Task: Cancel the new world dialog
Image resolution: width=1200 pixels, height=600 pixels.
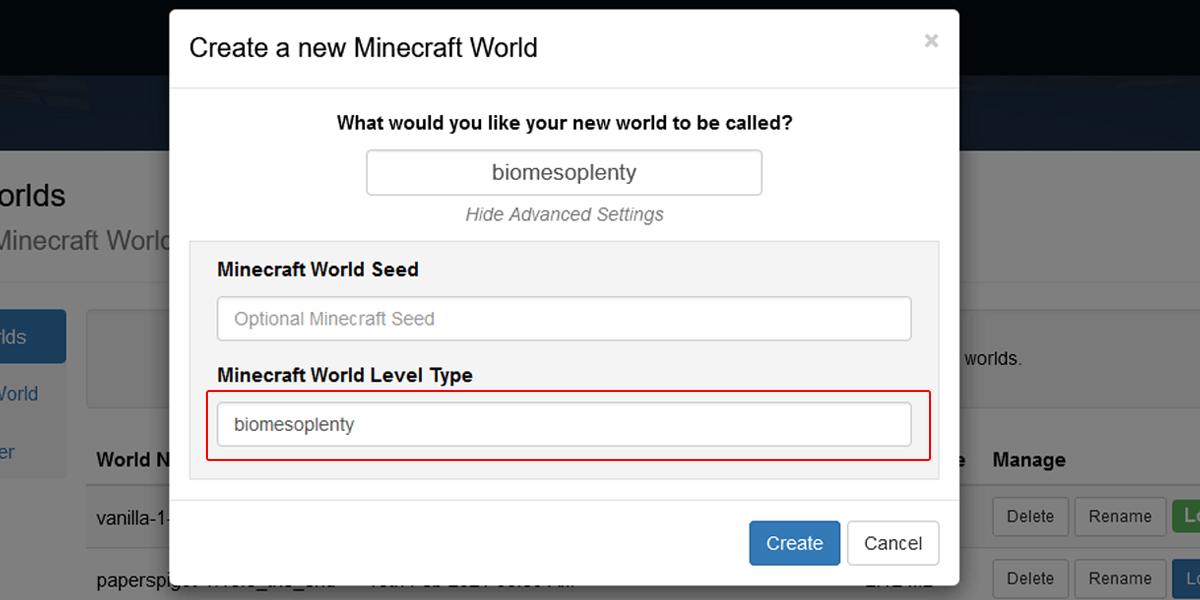Action: (x=893, y=543)
